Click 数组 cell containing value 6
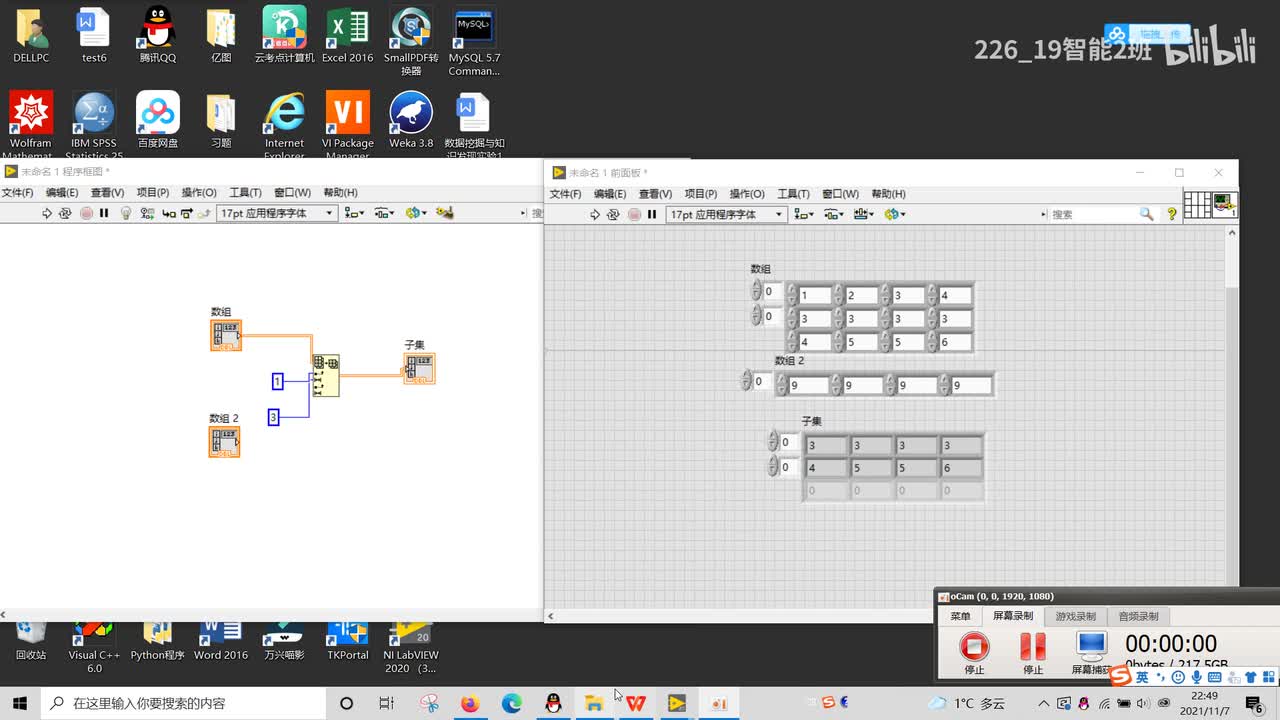Viewport: 1280px width, 720px height. pyautogui.click(x=955, y=342)
